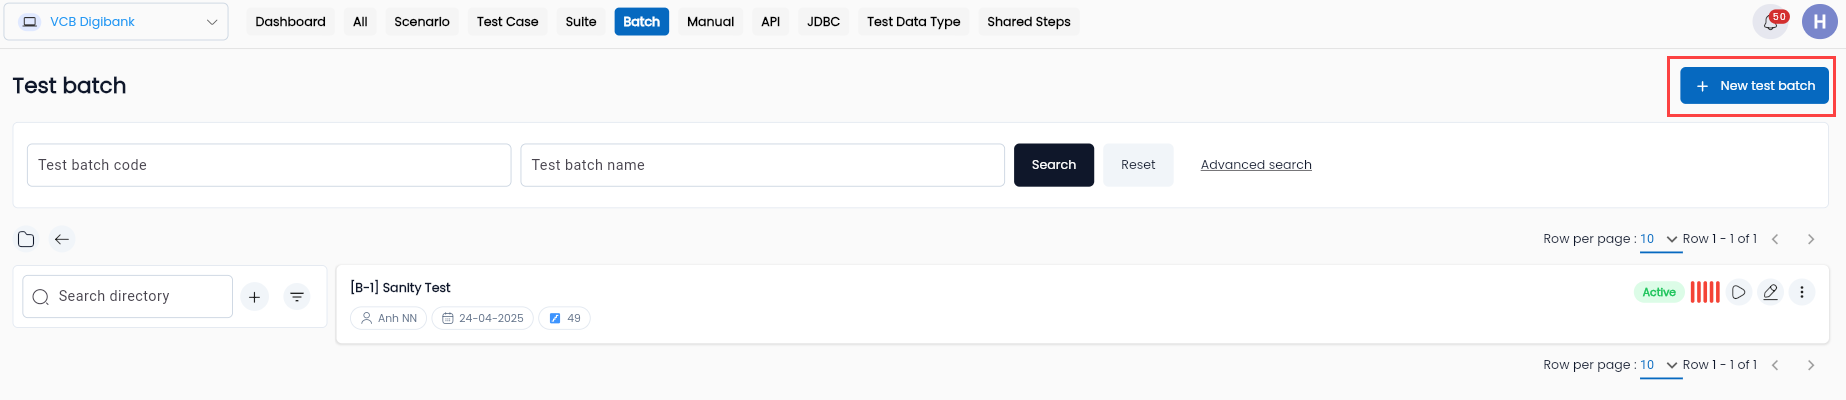Click the red bars status indicator
Screen dimensions: 1846x400
1705,292
